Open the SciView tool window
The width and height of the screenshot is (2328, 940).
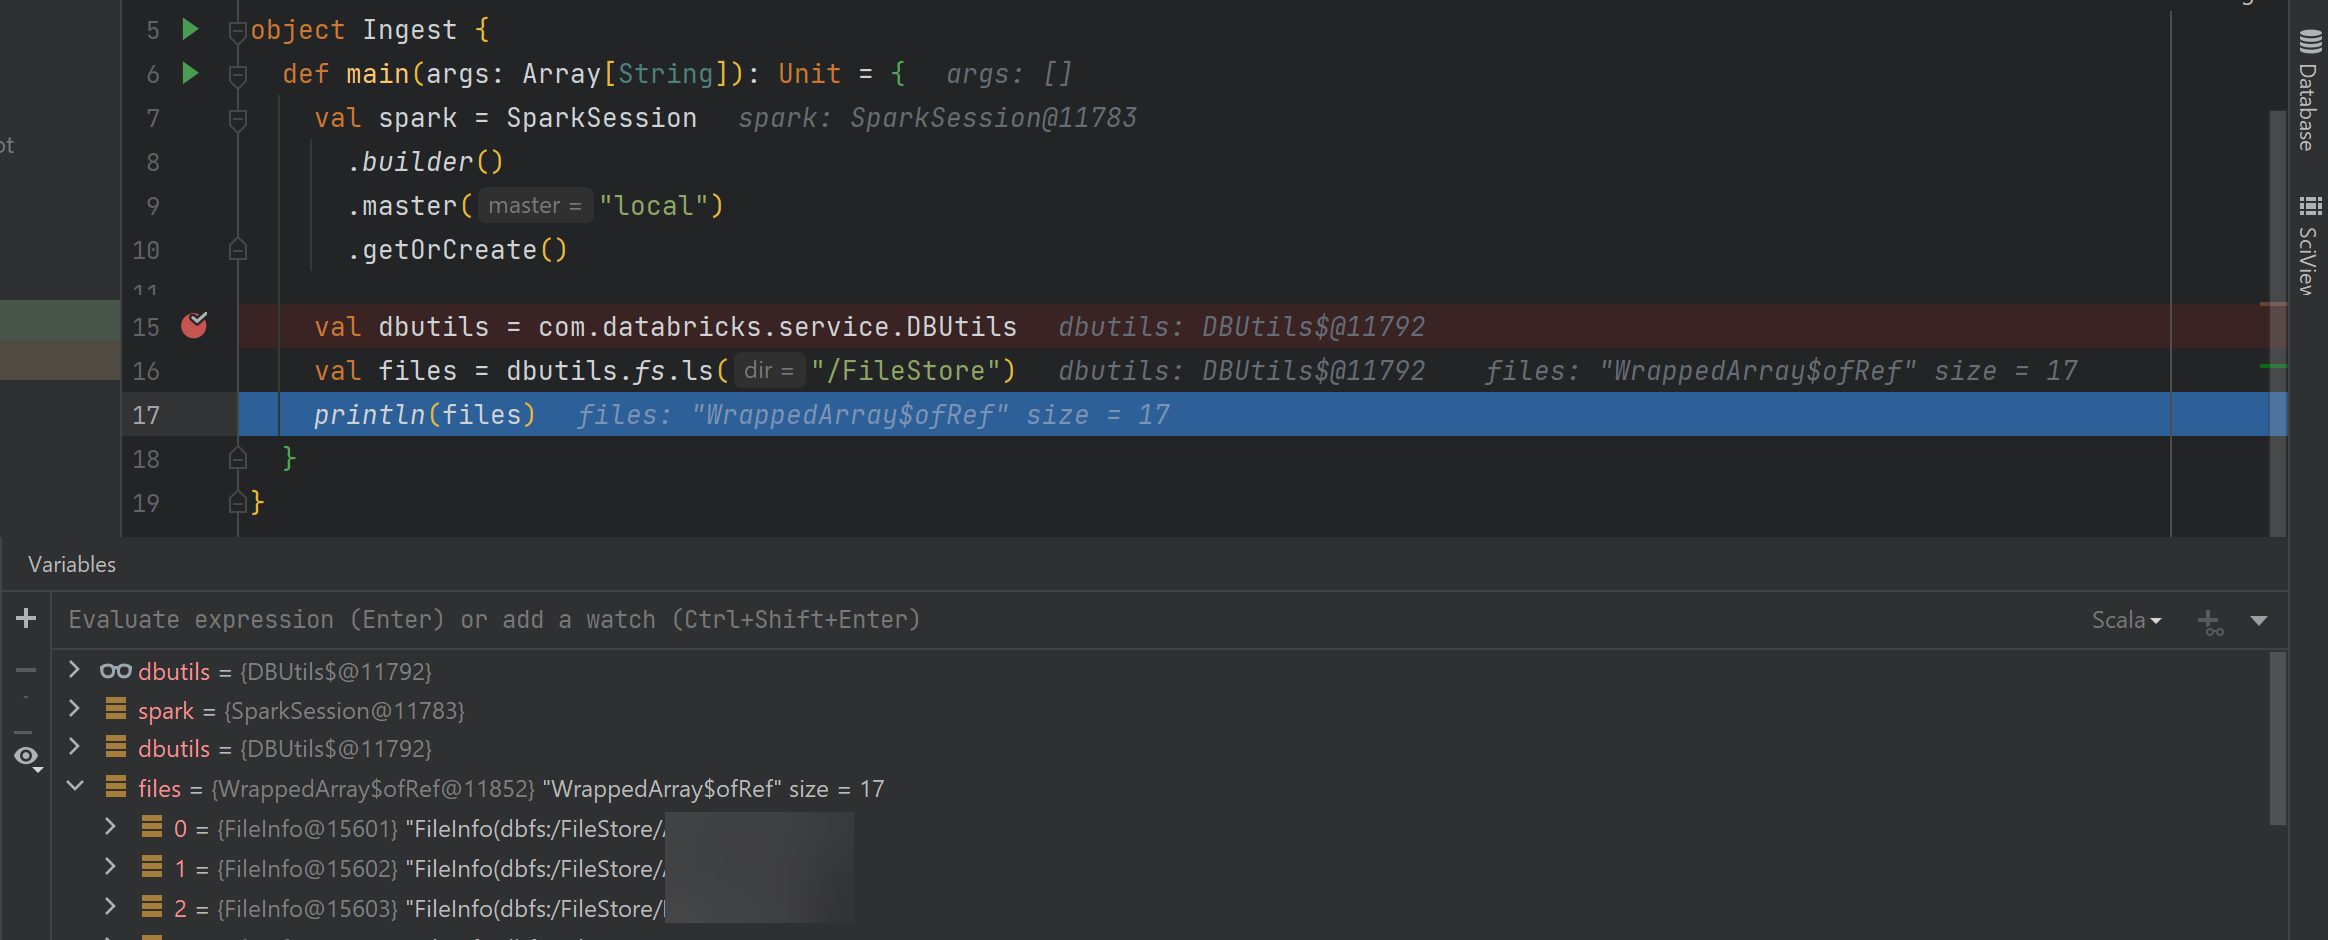pyautogui.click(x=2310, y=240)
